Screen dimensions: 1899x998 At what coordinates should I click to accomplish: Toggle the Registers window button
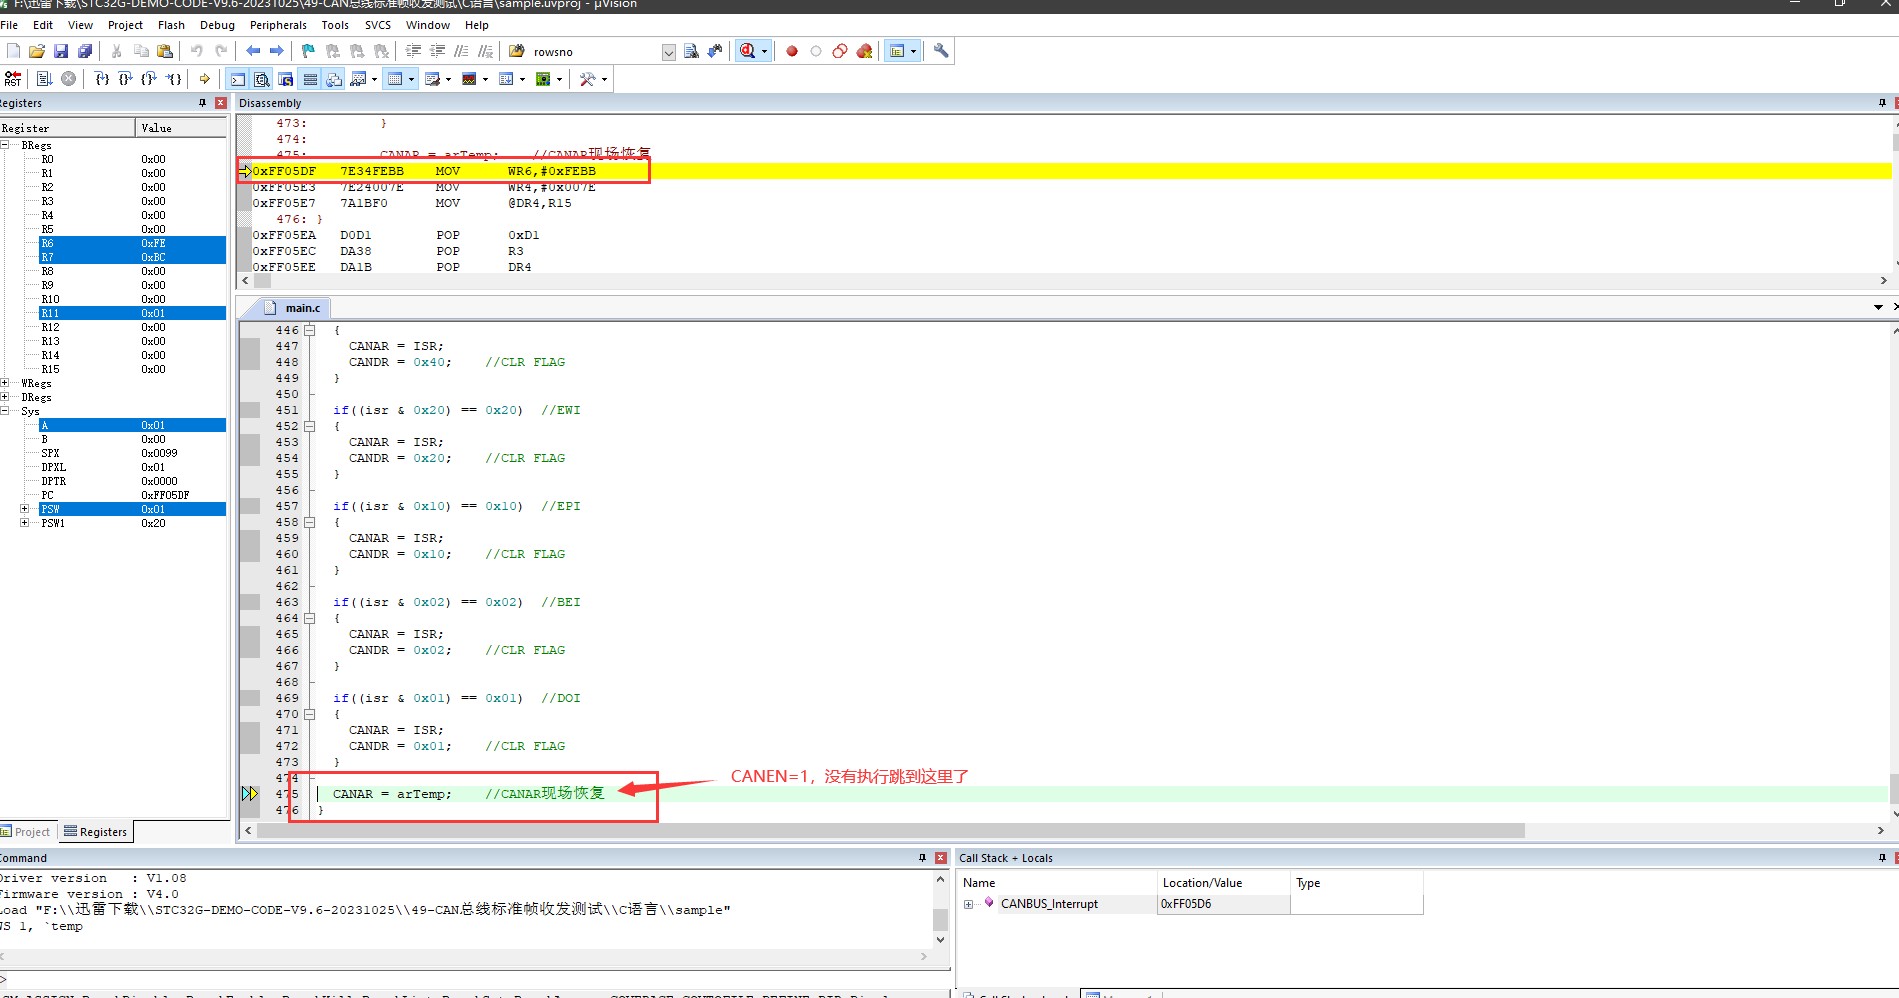pyautogui.click(x=310, y=79)
